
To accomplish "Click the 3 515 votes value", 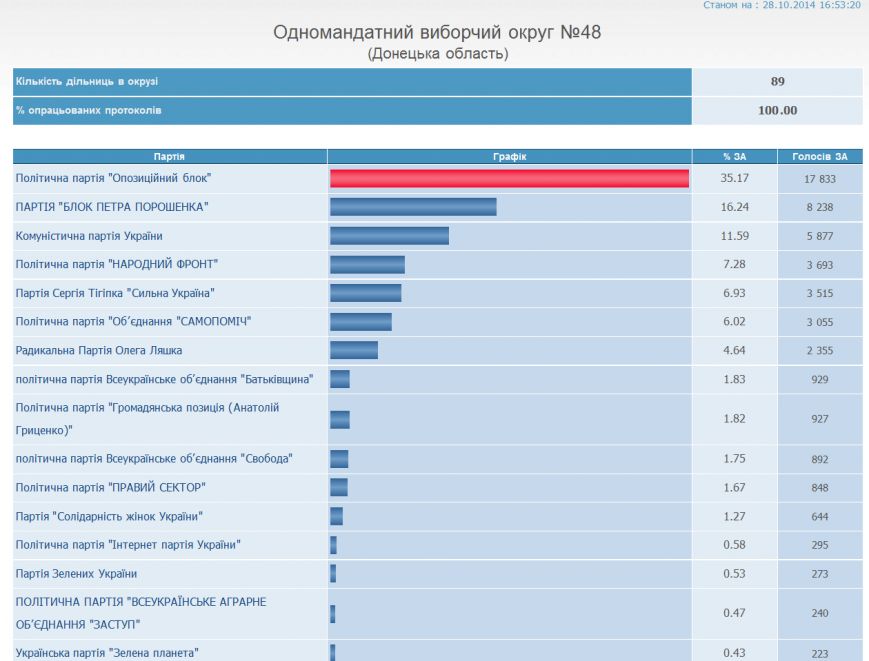I will click(820, 293).
